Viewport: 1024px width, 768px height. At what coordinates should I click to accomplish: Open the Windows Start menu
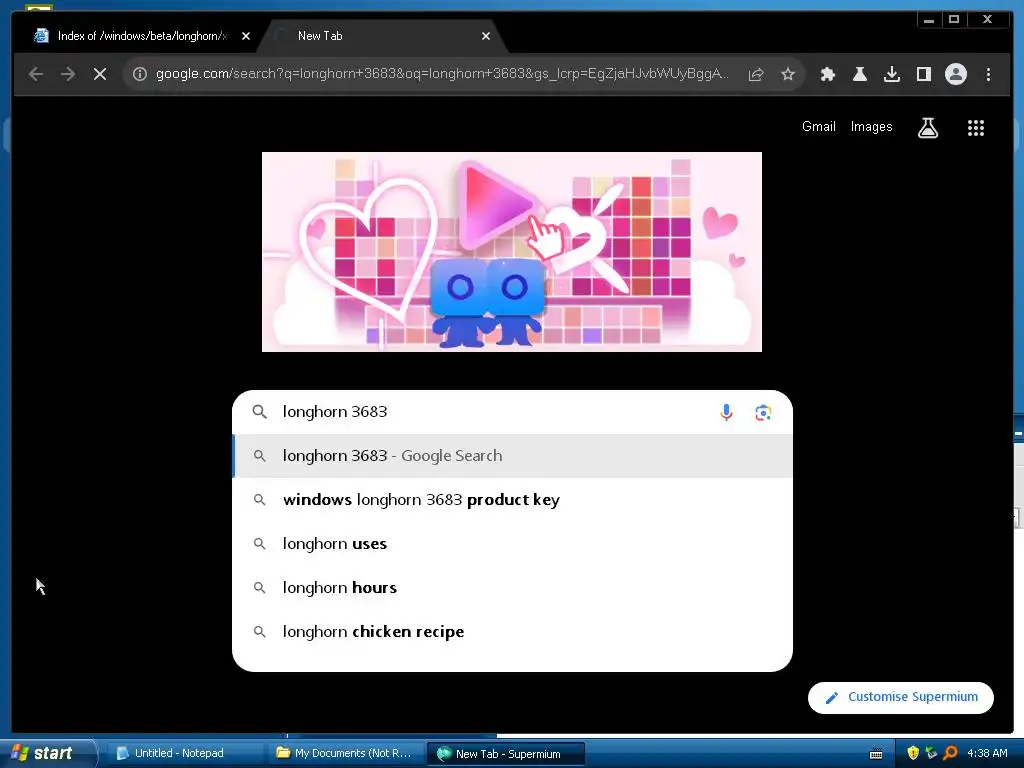click(47, 753)
